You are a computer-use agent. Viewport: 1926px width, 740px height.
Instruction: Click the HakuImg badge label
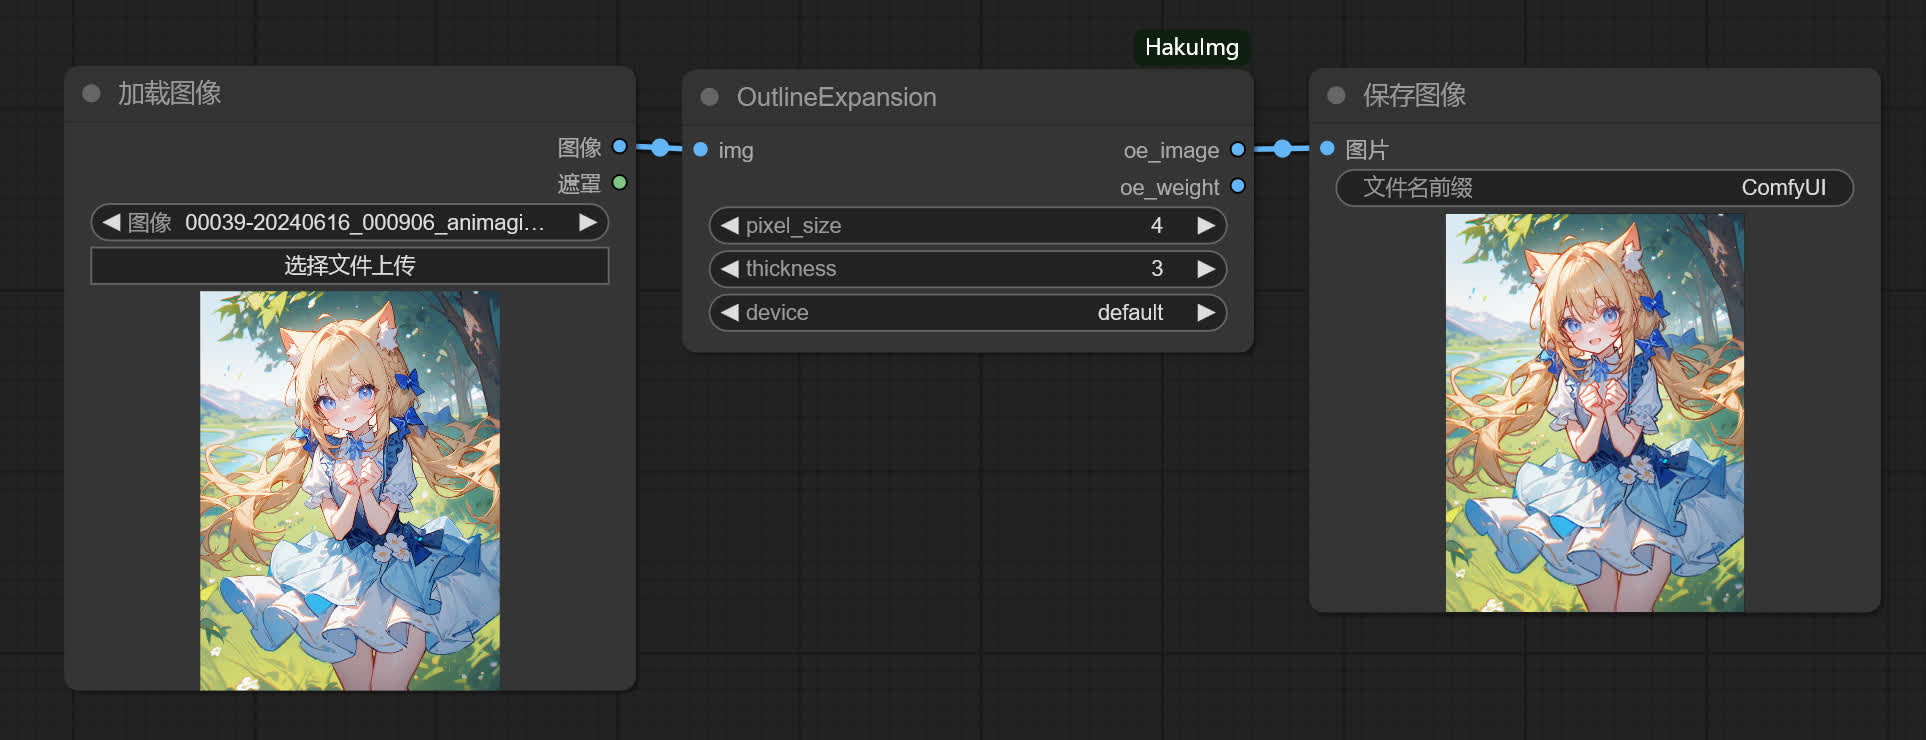1192,47
